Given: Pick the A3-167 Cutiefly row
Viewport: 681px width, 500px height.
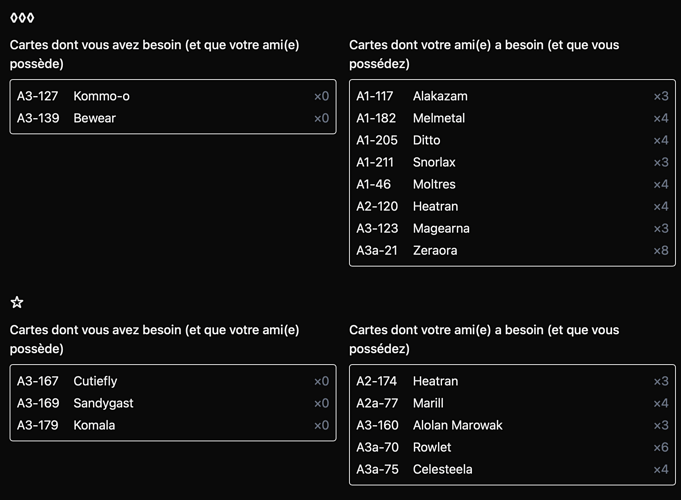Looking at the screenshot, I should tap(173, 381).
